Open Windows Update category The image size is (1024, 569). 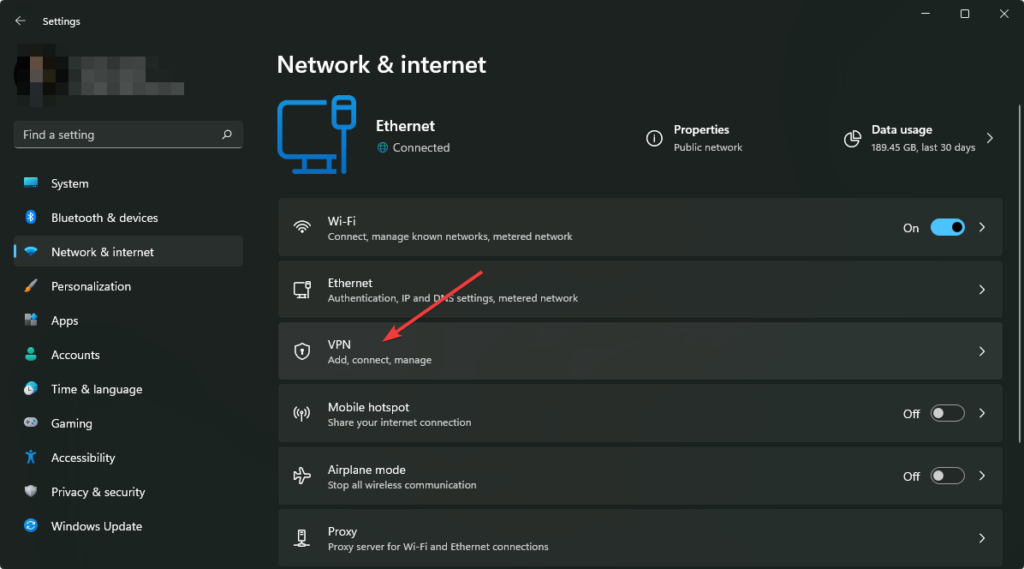point(128,526)
